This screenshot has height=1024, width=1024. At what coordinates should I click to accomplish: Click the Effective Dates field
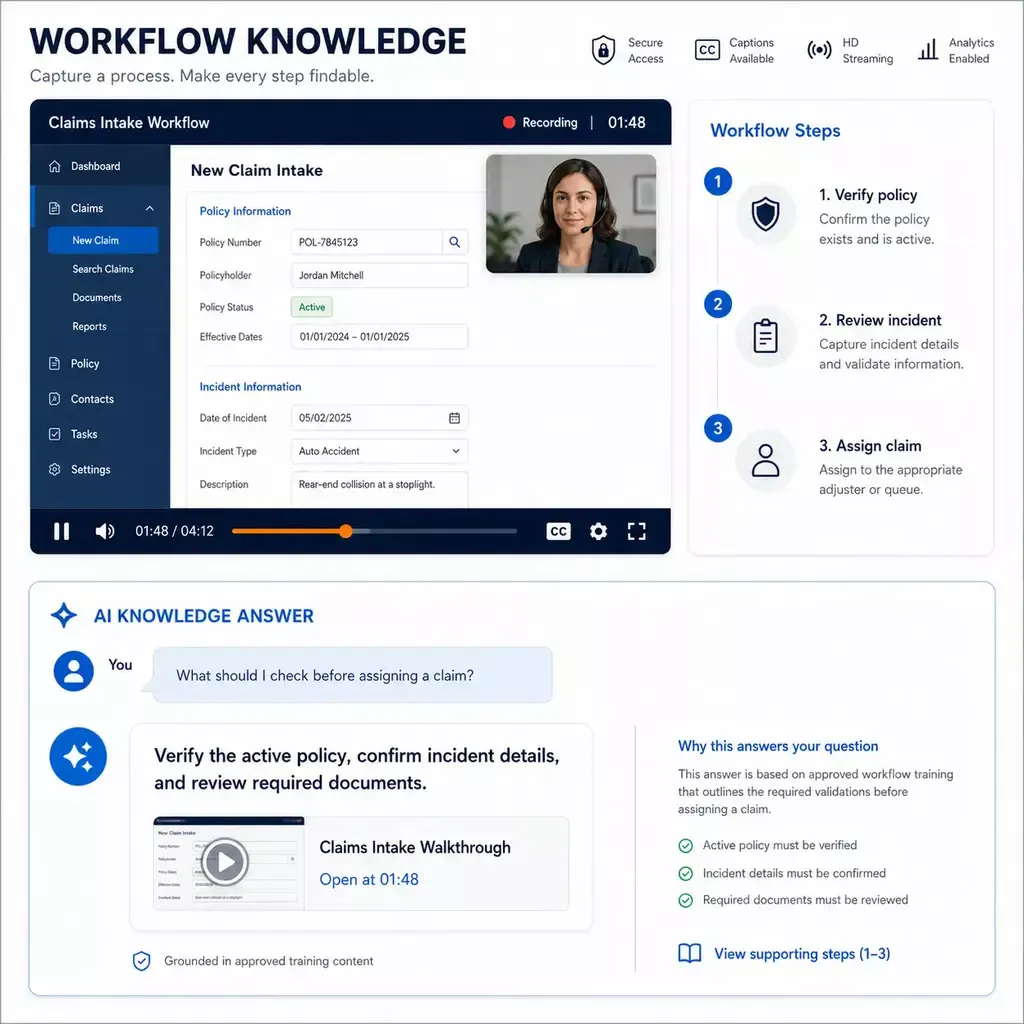point(379,337)
